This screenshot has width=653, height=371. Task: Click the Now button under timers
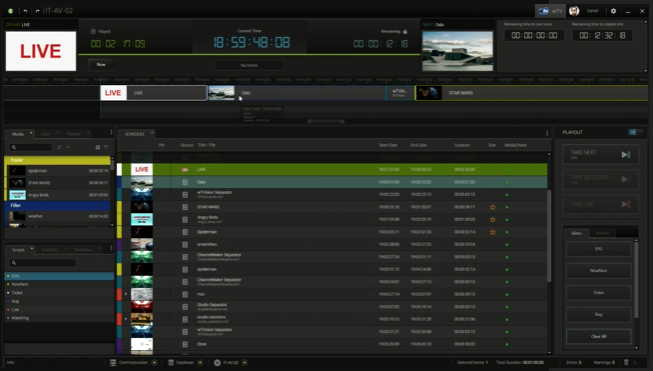click(101, 65)
